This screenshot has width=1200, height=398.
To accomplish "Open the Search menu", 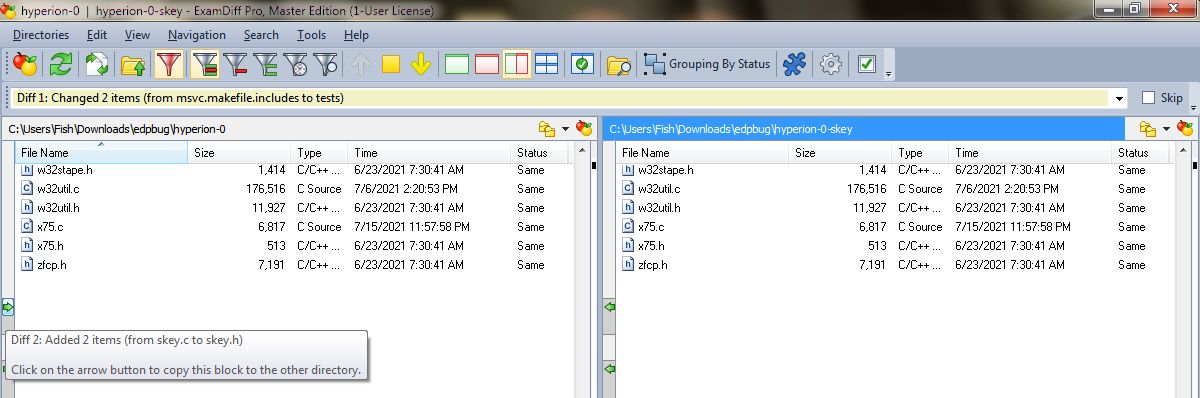I will coord(261,35).
